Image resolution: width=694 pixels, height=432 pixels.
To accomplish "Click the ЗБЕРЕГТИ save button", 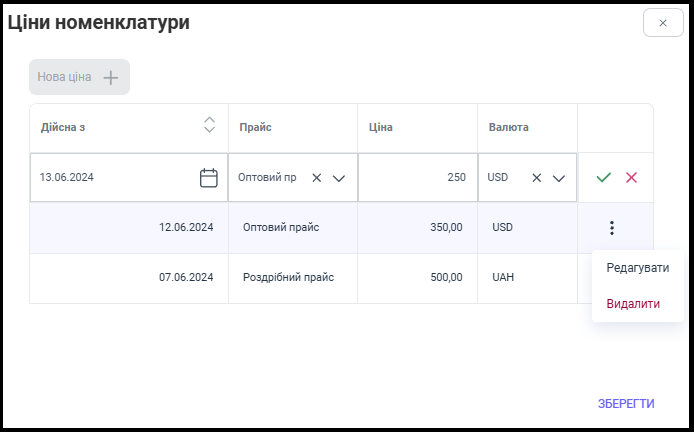I will click(x=626, y=404).
